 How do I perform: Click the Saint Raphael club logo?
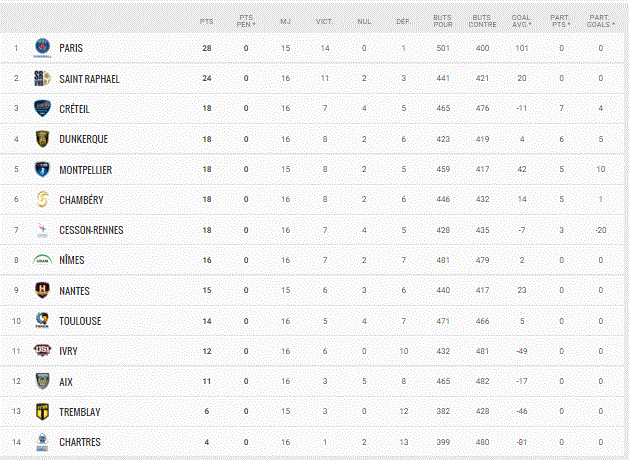[43, 78]
